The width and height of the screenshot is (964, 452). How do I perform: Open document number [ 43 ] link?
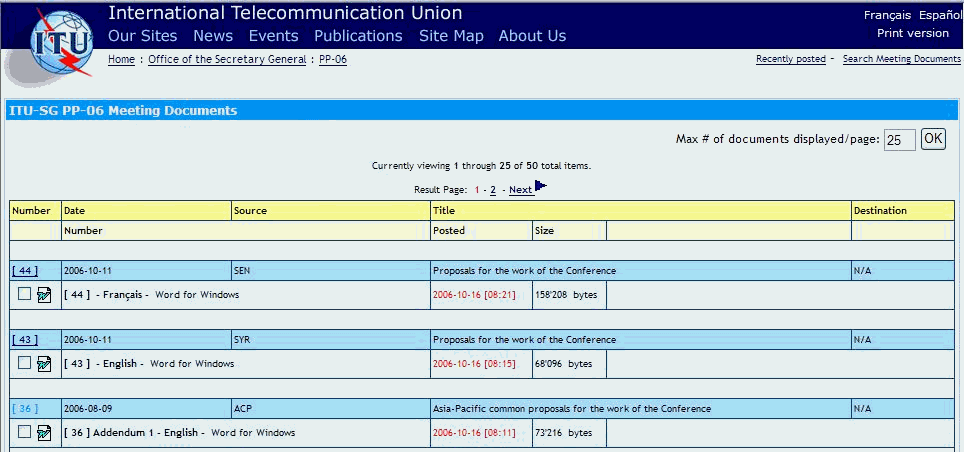pos(25,339)
